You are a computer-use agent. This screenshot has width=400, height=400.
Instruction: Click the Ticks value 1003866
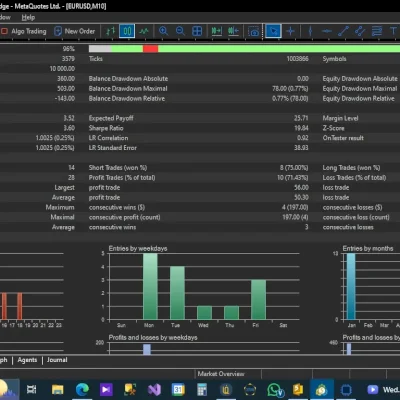coord(297,59)
